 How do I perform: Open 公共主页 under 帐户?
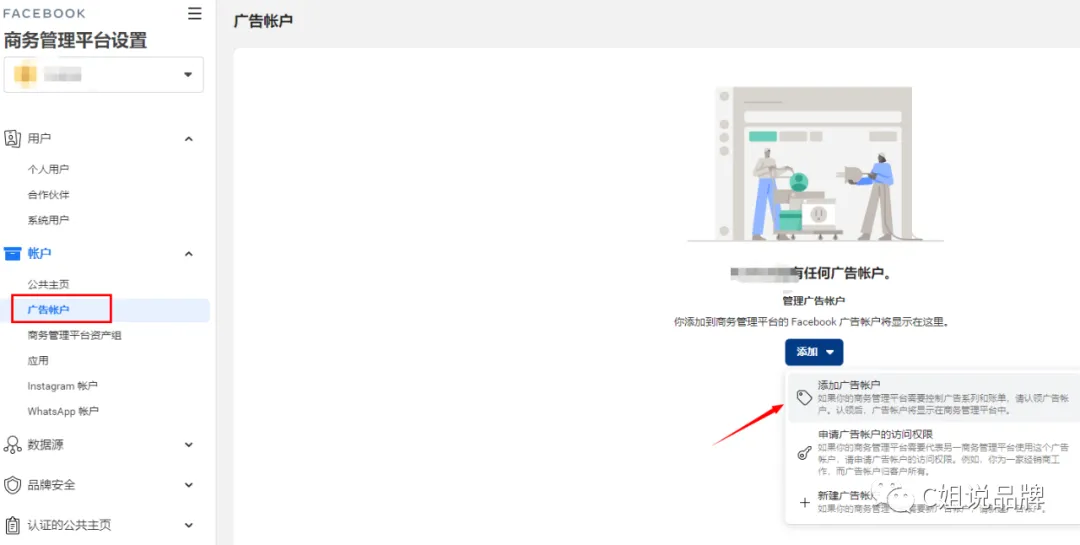click(x=48, y=285)
